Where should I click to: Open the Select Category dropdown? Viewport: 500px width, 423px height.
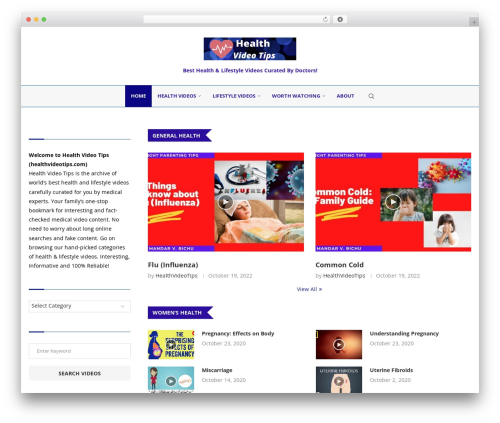[x=80, y=306]
